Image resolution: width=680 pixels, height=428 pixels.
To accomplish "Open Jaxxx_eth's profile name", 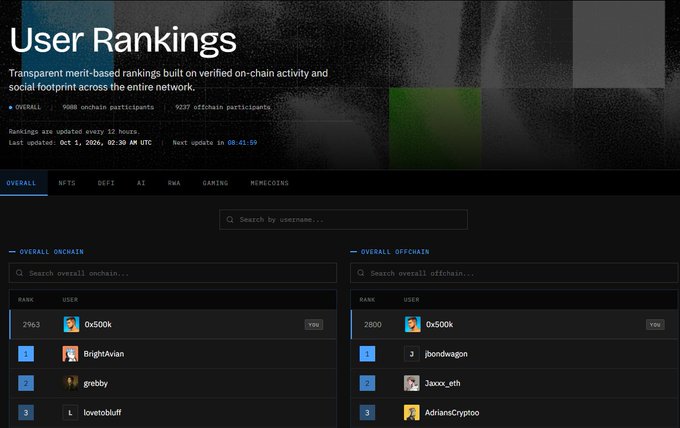I will [x=442, y=383].
